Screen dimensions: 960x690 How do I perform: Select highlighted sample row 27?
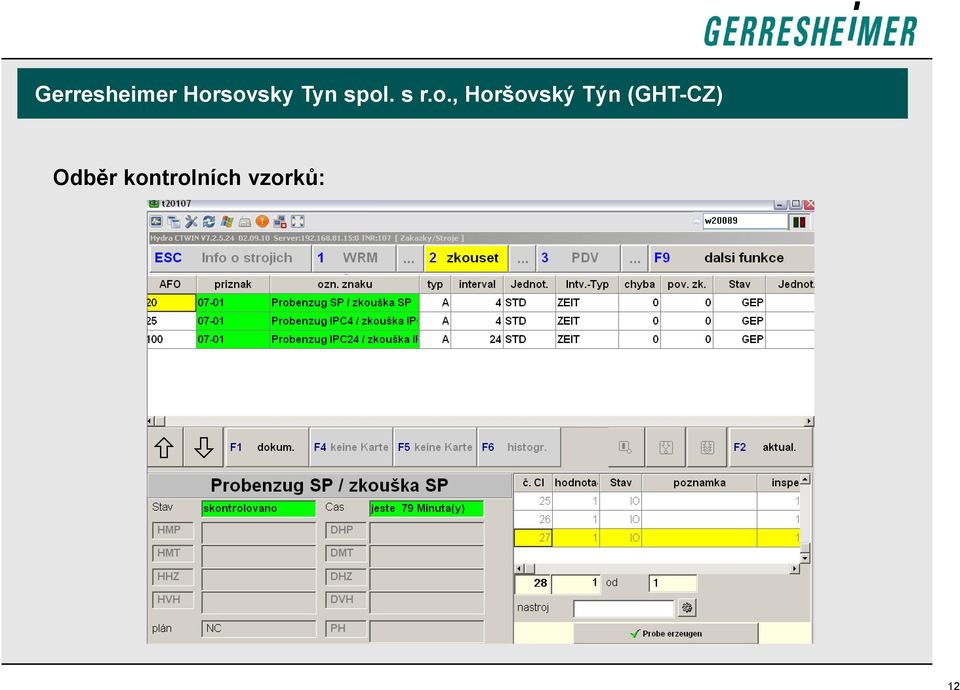(x=657, y=538)
